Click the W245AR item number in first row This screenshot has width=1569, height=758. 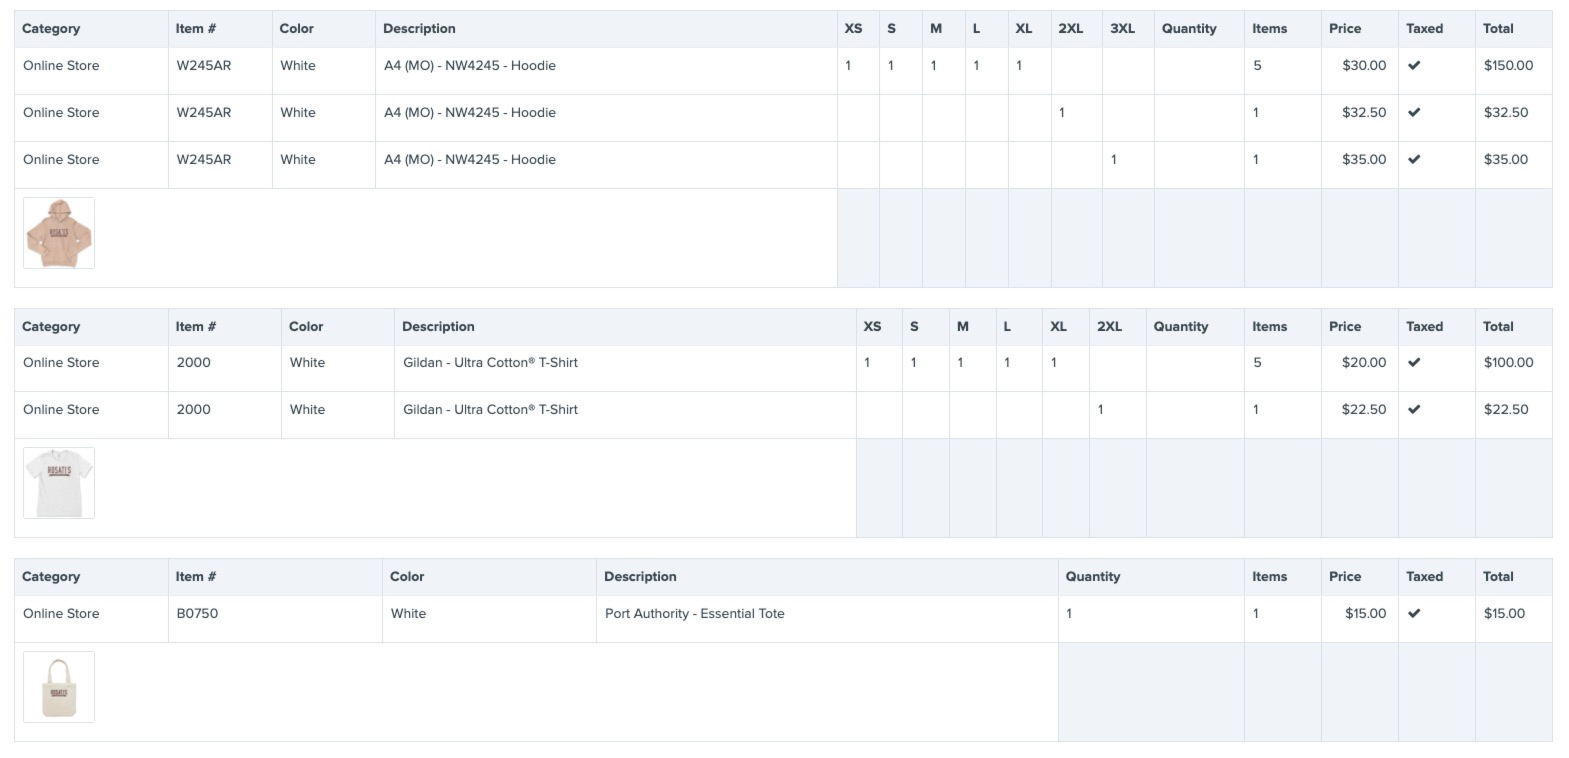[203, 66]
